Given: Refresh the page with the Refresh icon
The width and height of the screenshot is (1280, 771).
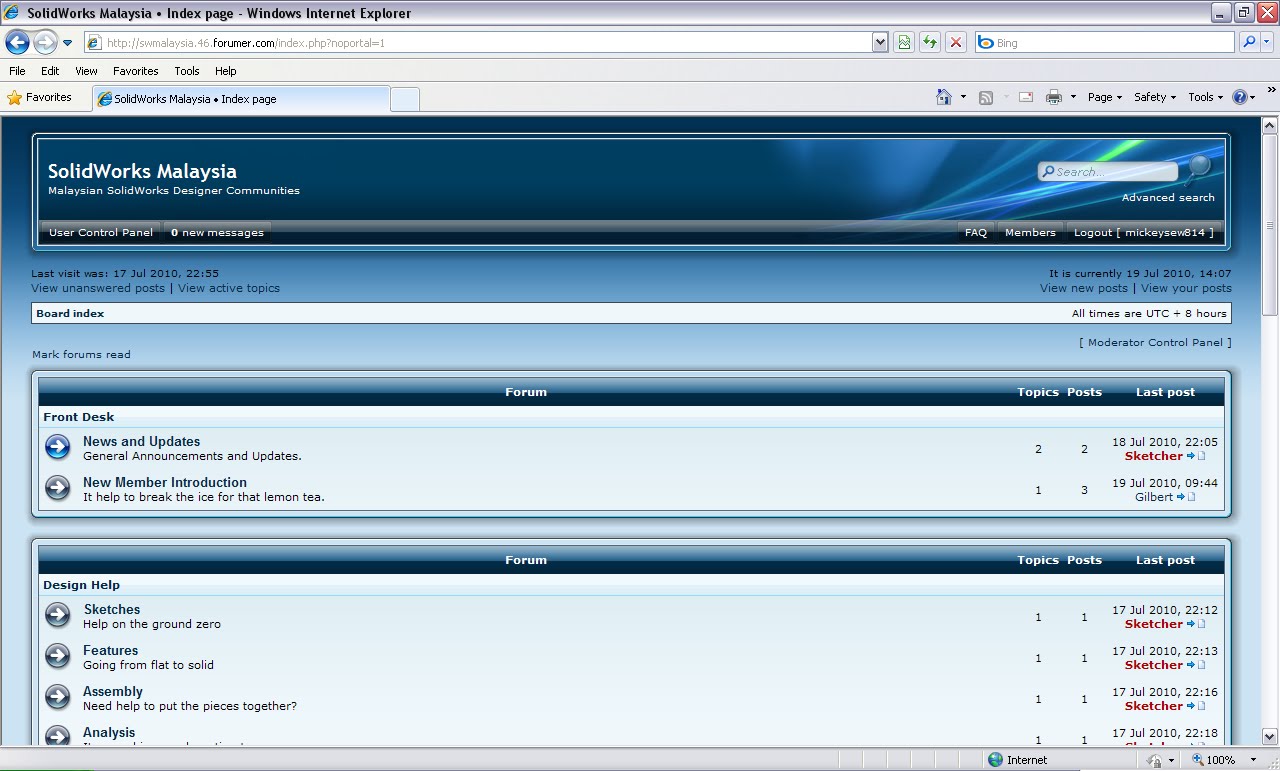Looking at the screenshot, I should 930,43.
